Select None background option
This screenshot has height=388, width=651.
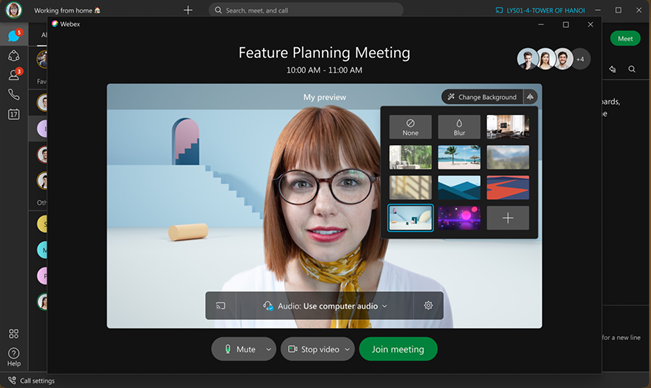coord(410,127)
